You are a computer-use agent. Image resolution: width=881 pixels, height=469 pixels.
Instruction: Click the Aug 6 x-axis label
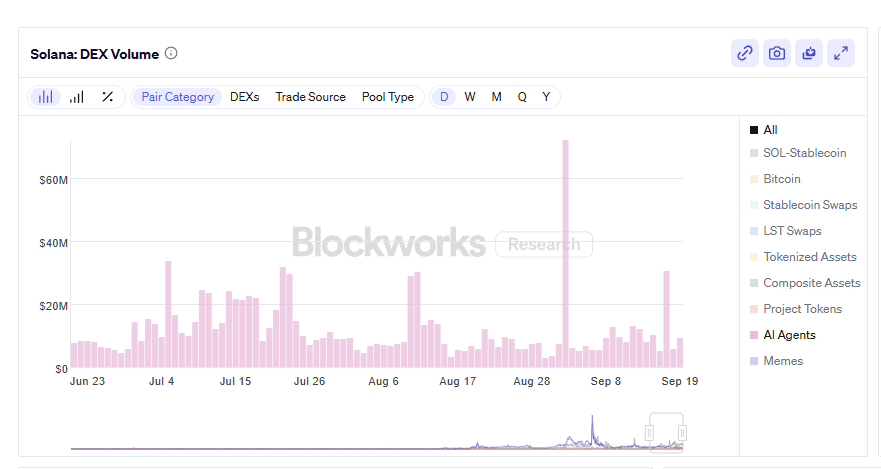[x=383, y=381]
